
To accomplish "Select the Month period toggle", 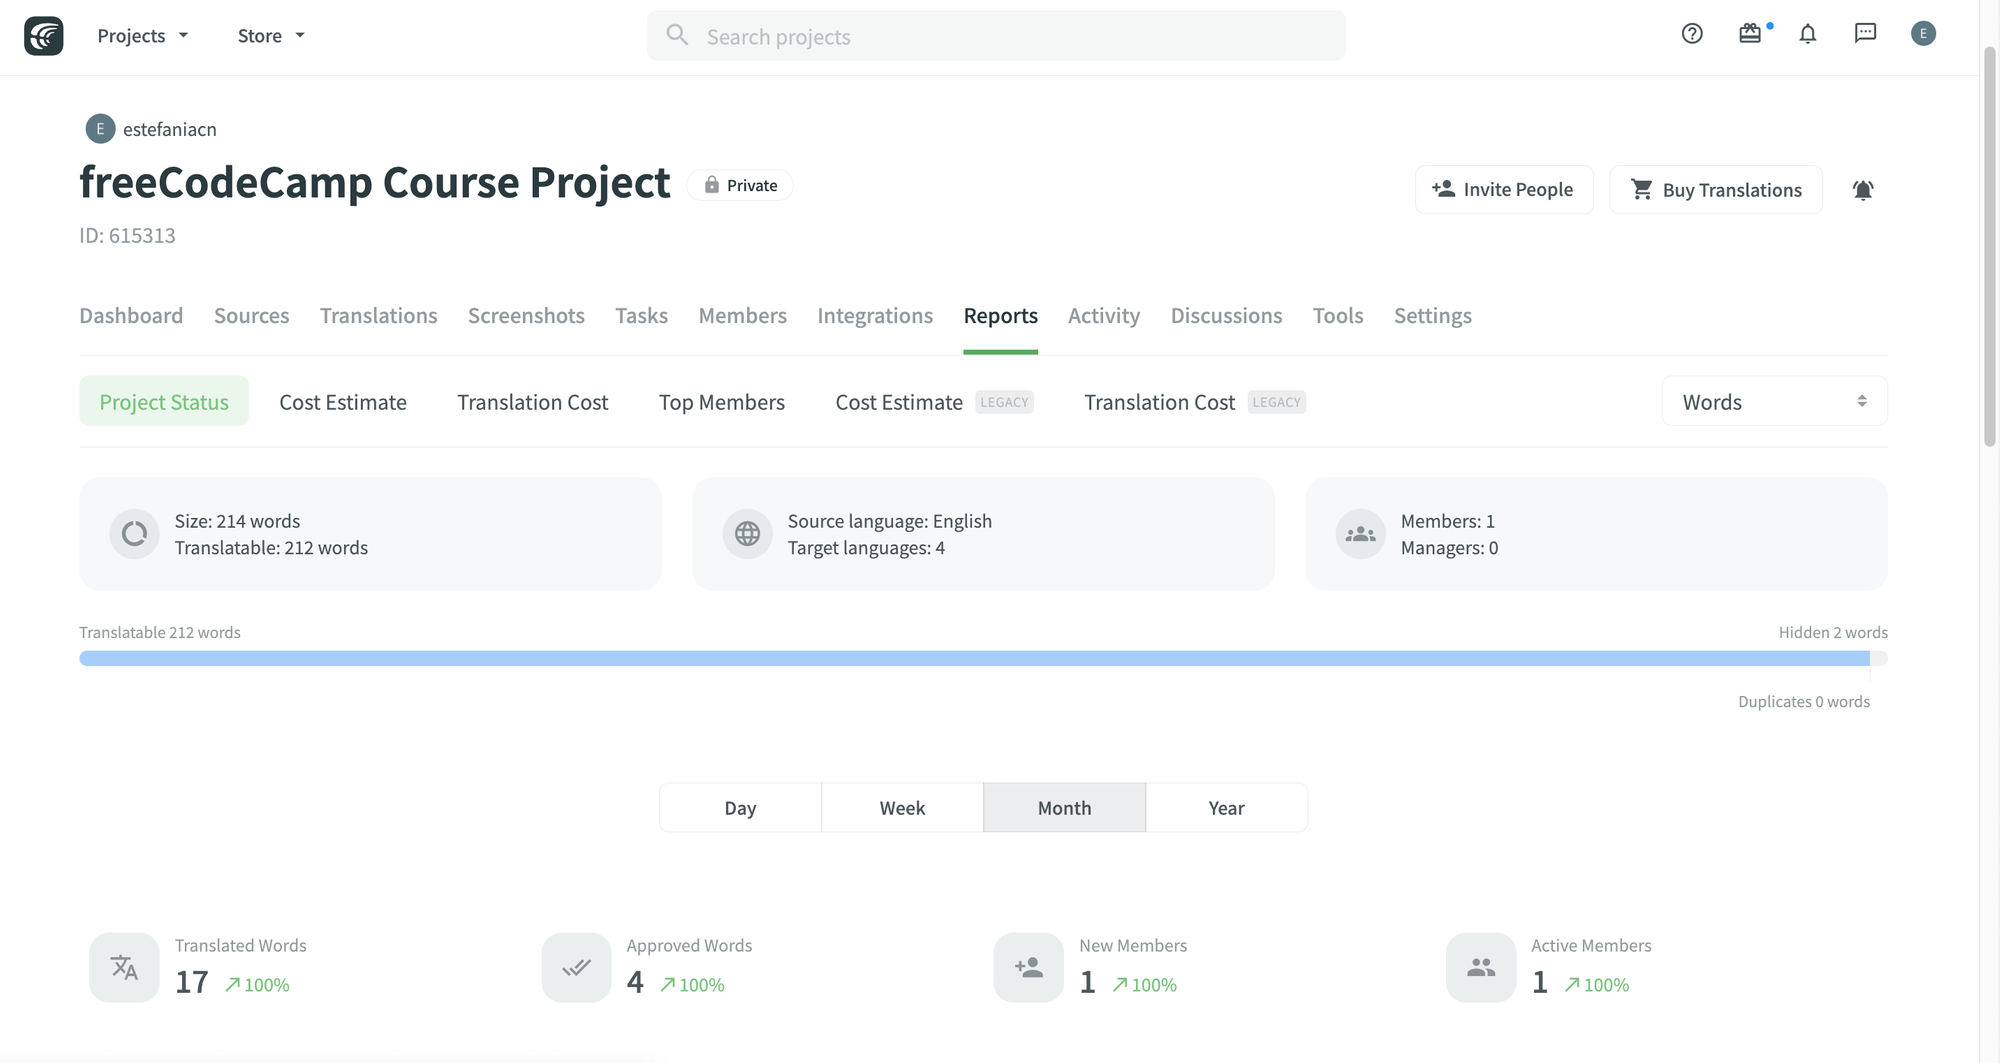I will 1064,808.
